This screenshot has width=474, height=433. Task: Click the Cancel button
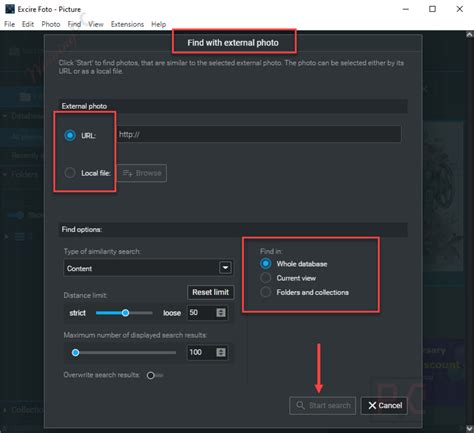pyautogui.click(x=384, y=405)
